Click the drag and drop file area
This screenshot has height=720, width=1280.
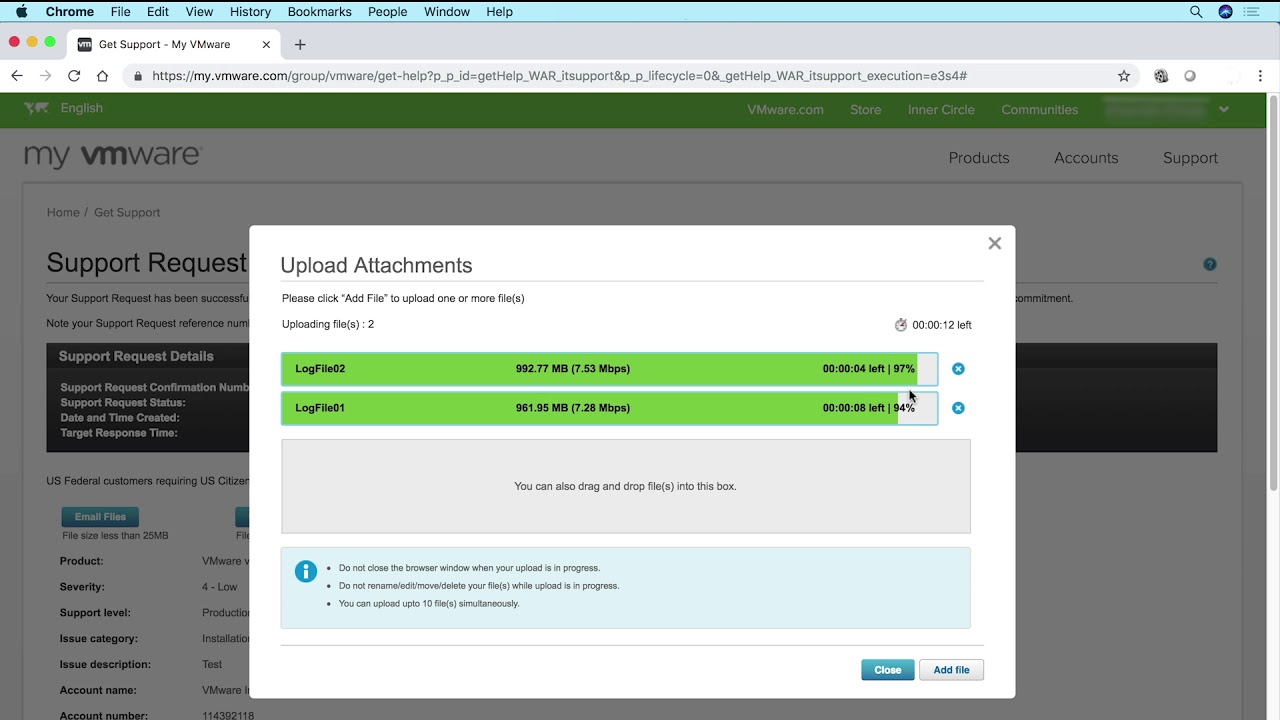point(625,486)
